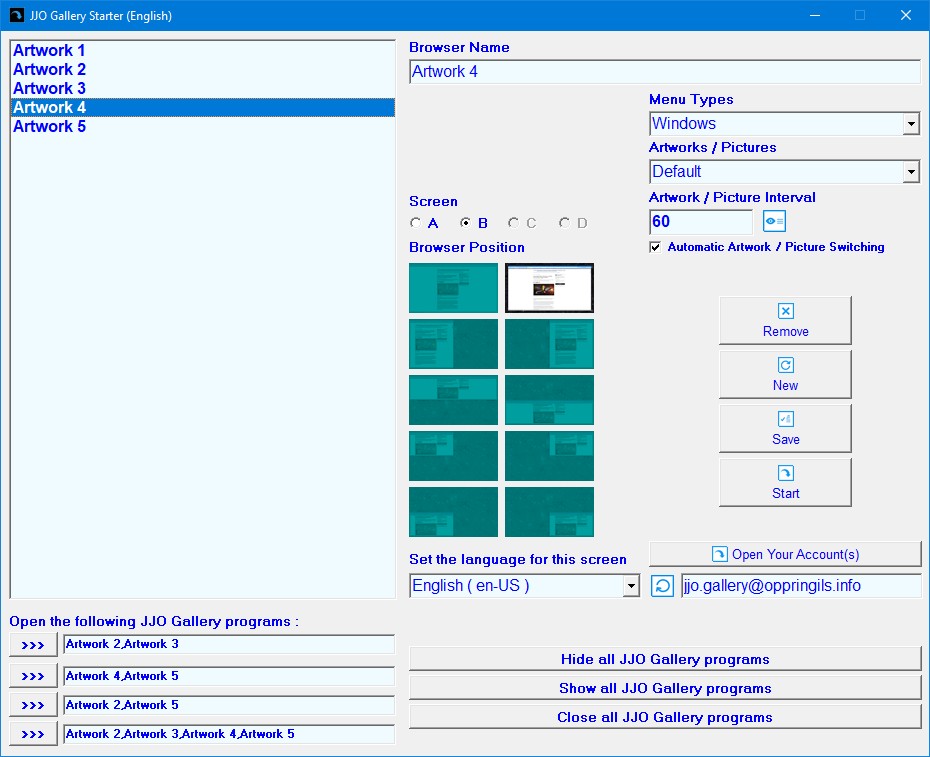Choose Artwork 5 from the list
This screenshot has height=757, width=930.
(49, 126)
